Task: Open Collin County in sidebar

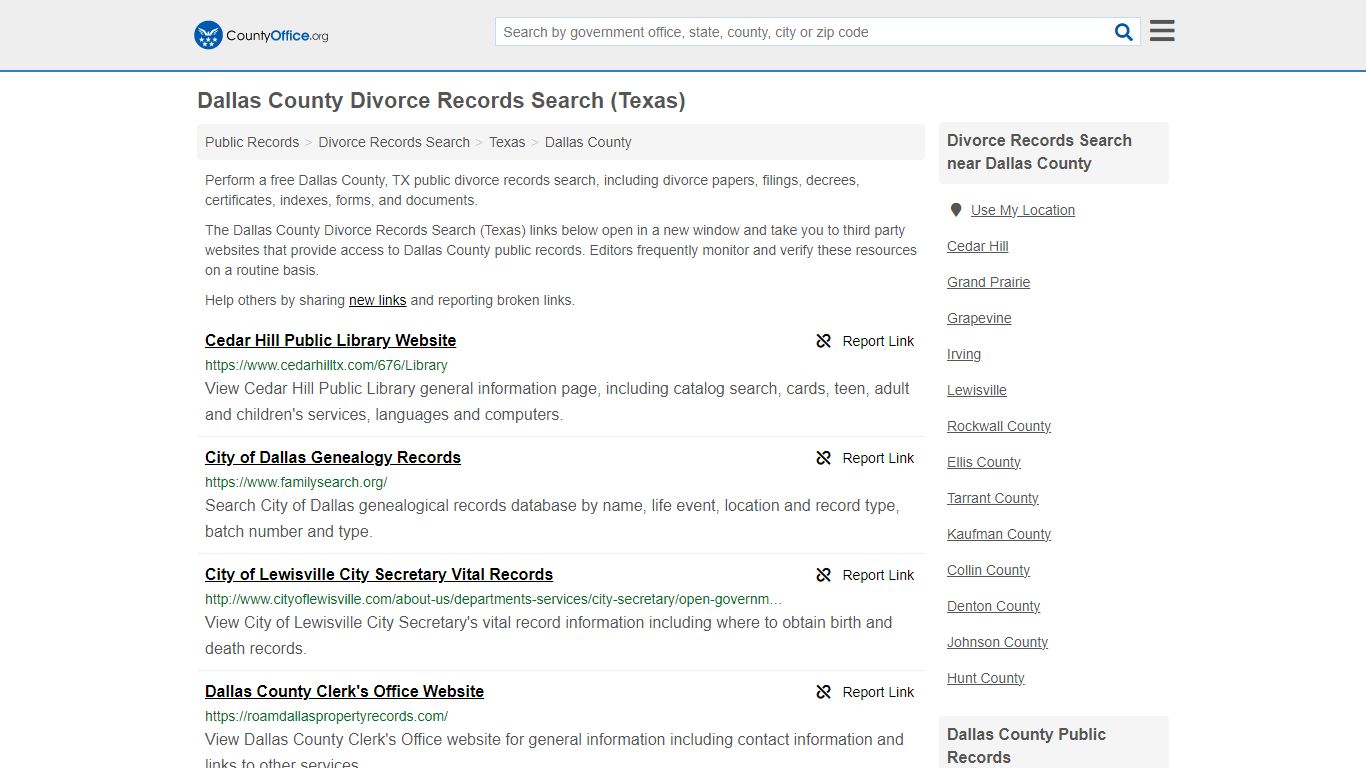Action: (x=988, y=570)
